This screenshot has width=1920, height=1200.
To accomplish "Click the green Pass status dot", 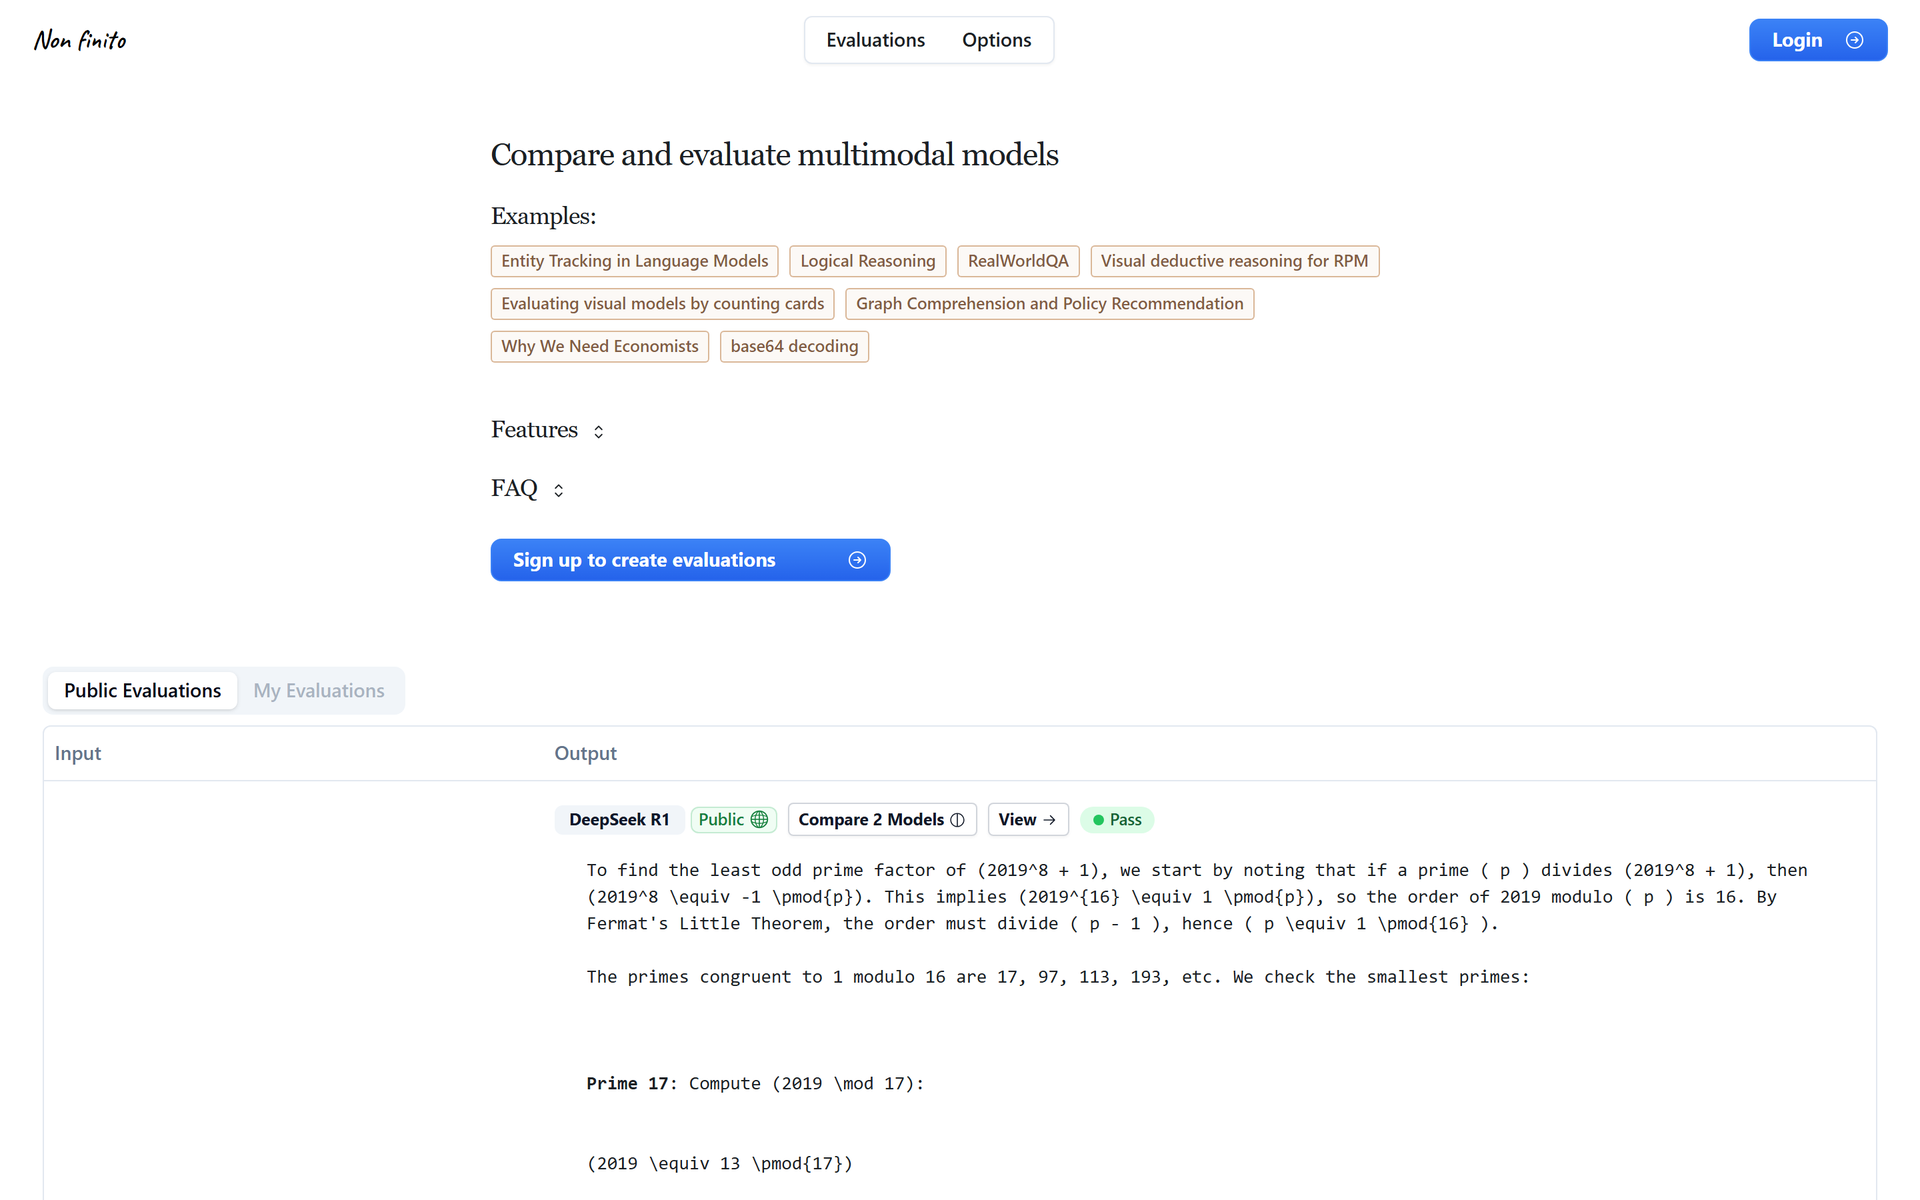I will [x=1098, y=820].
